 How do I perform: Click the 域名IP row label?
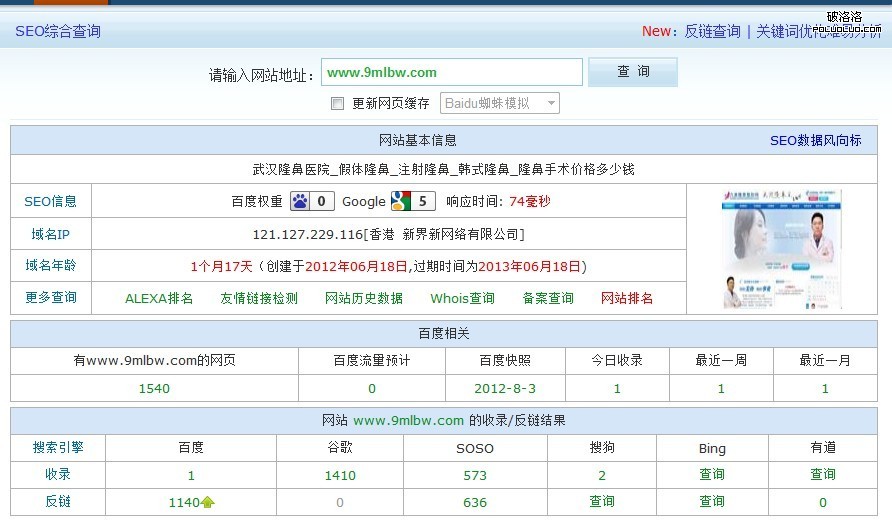pyautogui.click(x=51, y=234)
